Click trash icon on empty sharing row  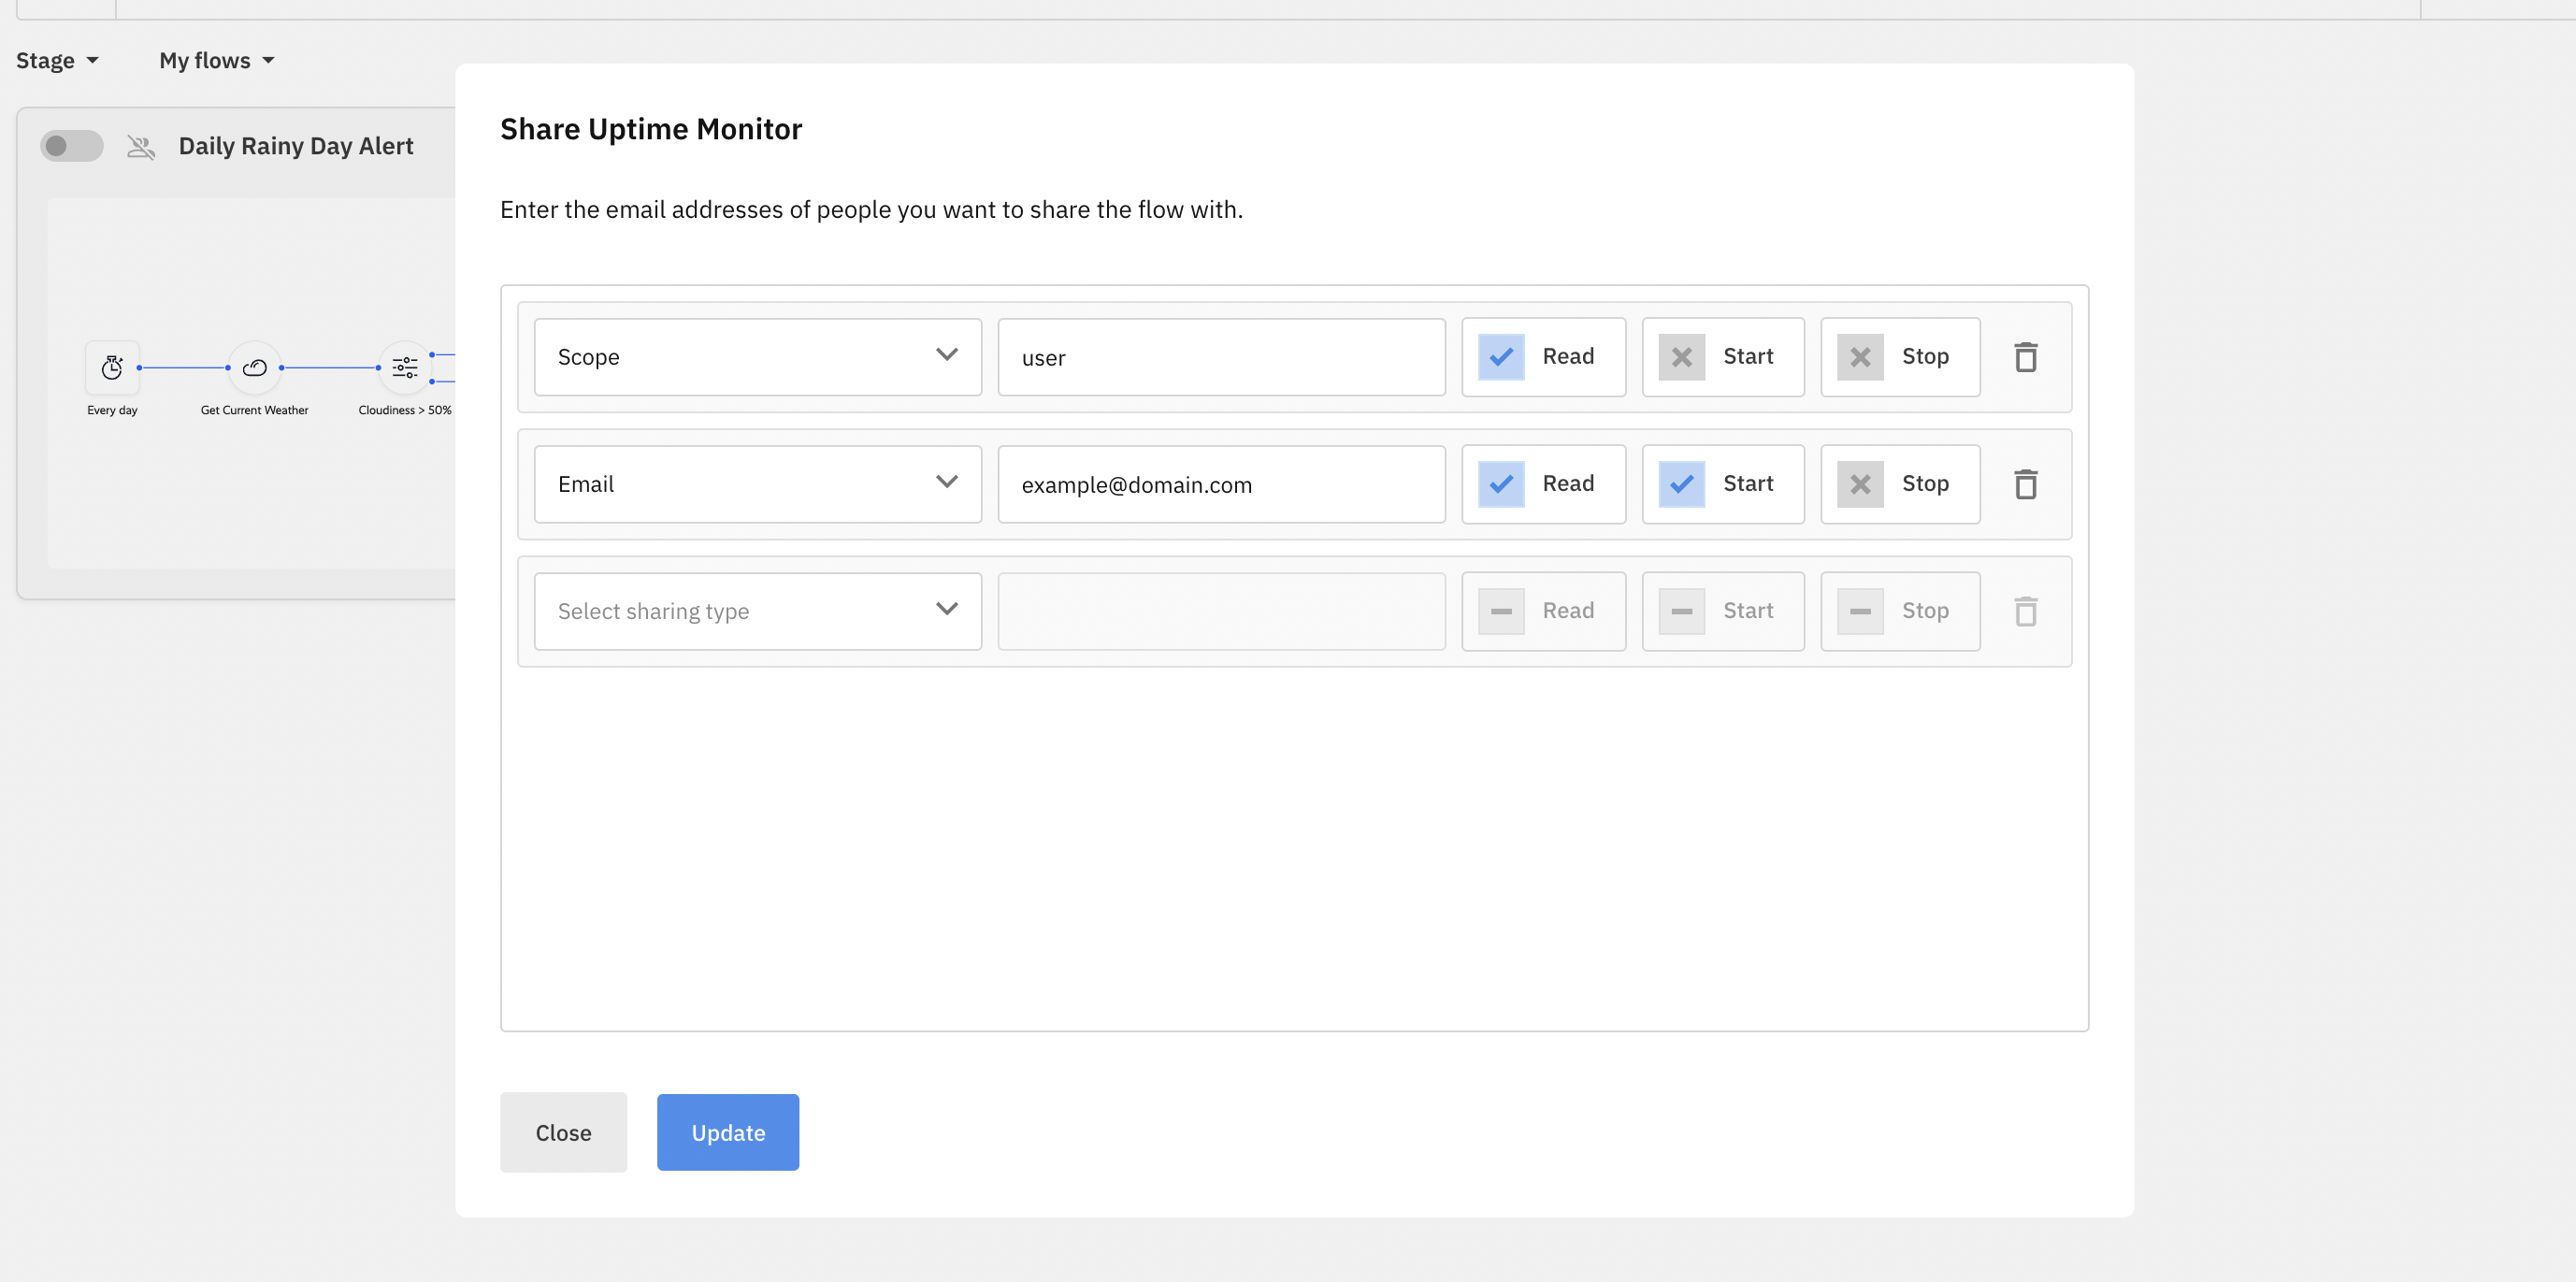[x=2025, y=611]
